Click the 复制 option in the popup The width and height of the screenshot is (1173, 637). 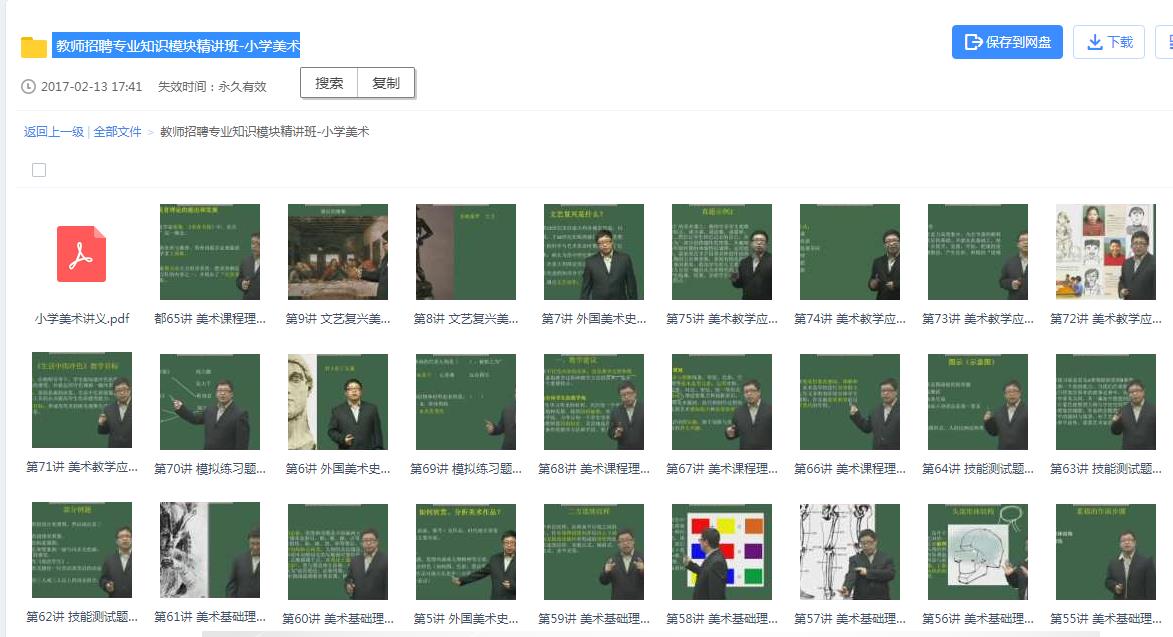click(x=385, y=83)
